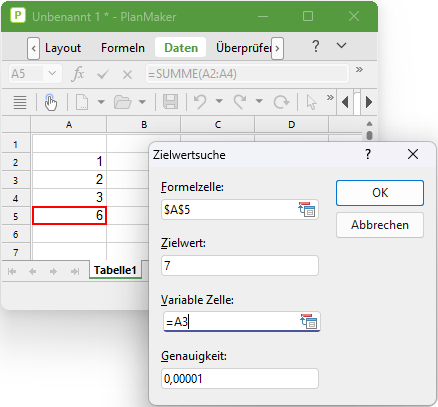Click the Undo arrow icon

coord(200,102)
